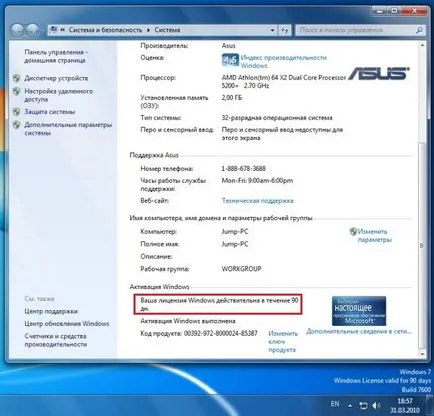Click the Jump-PC value in Полное имя row
The height and width of the screenshot is (416, 434).
[x=235, y=244]
